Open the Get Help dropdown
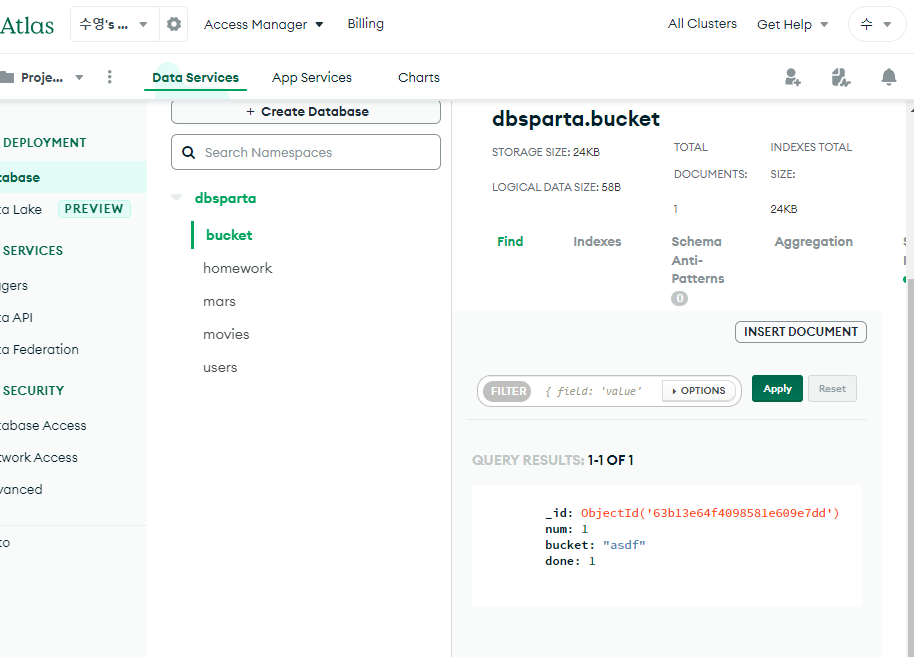Image resolution: width=914 pixels, height=657 pixels. point(792,24)
